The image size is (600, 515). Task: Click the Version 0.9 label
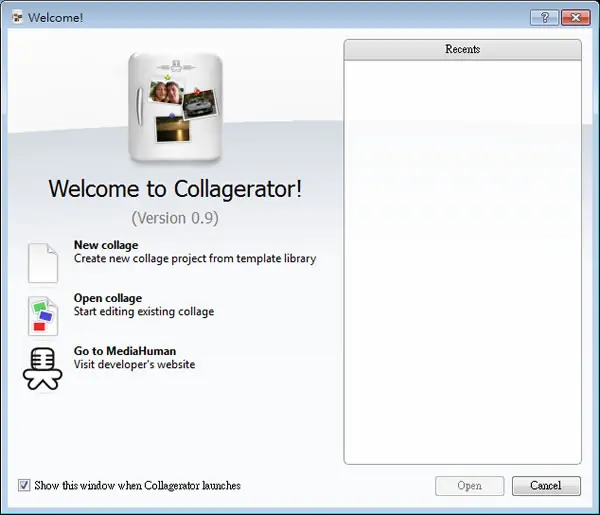[175, 218]
